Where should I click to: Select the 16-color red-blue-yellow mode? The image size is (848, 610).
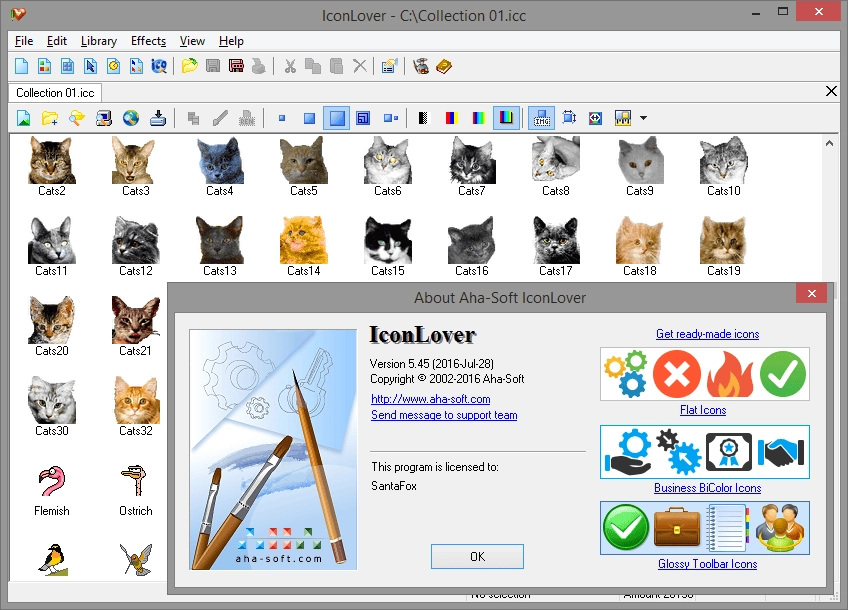[452, 118]
